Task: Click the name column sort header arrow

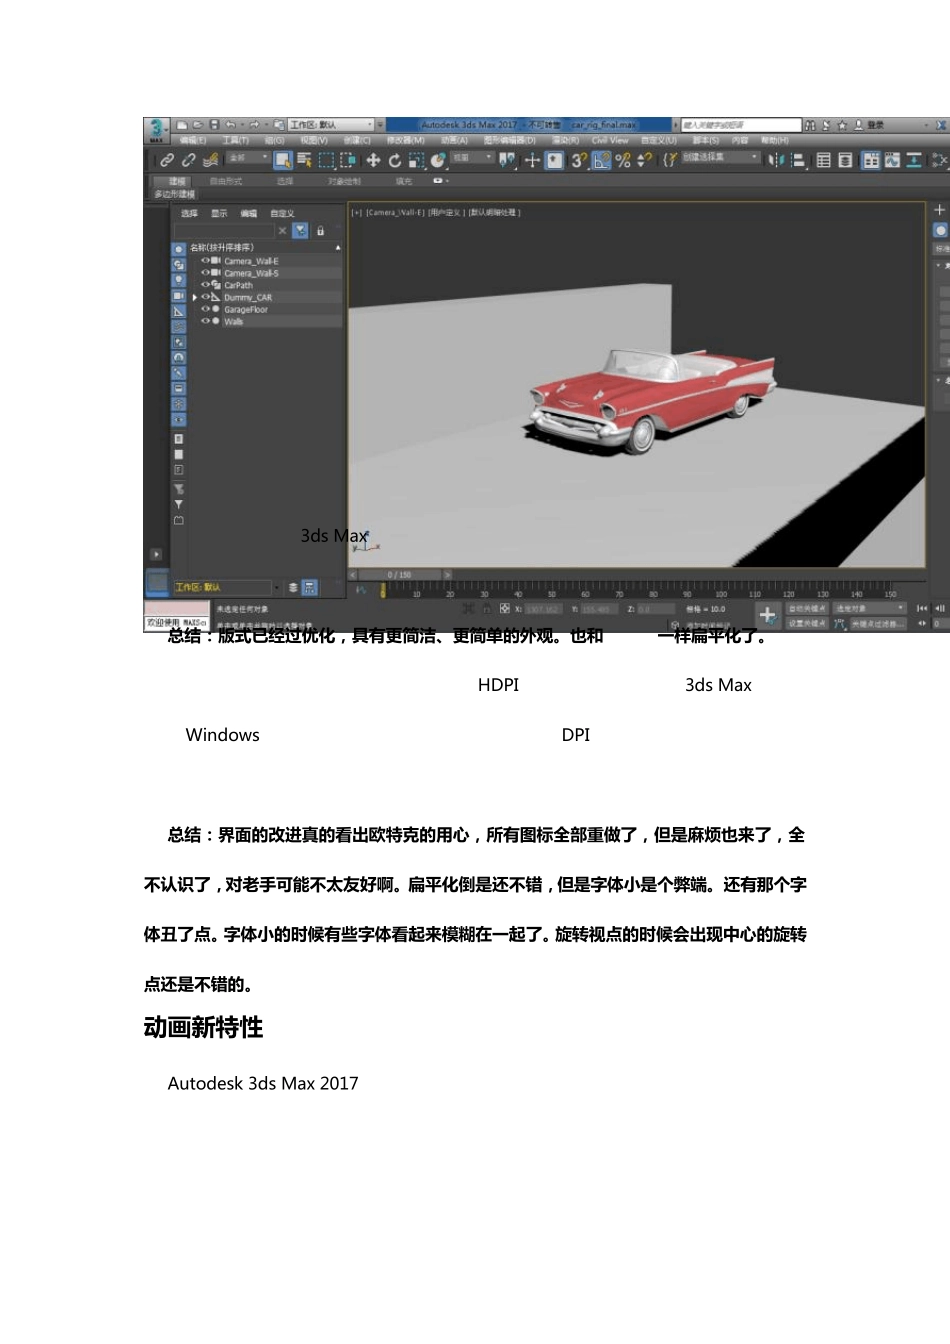Action: tap(338, 247)
